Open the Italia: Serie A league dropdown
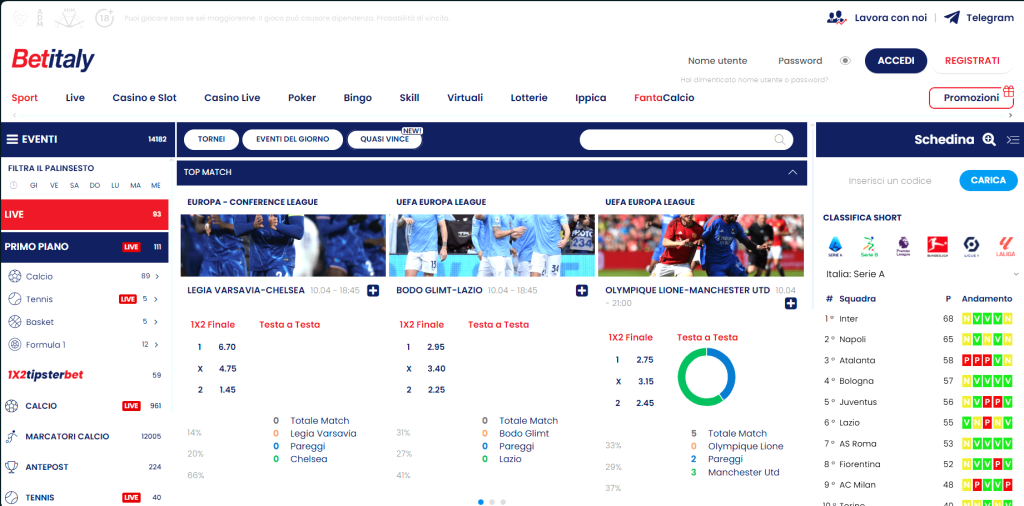 click(x=921, y=274)
